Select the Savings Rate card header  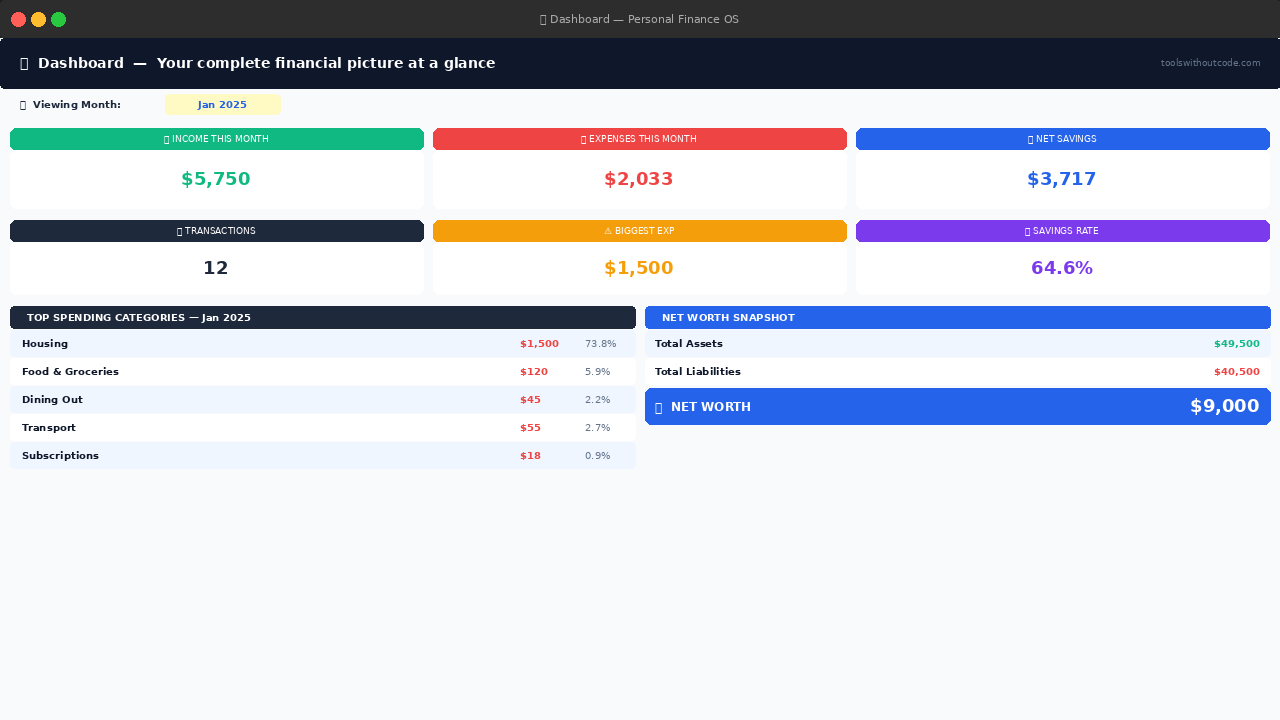1063,231
